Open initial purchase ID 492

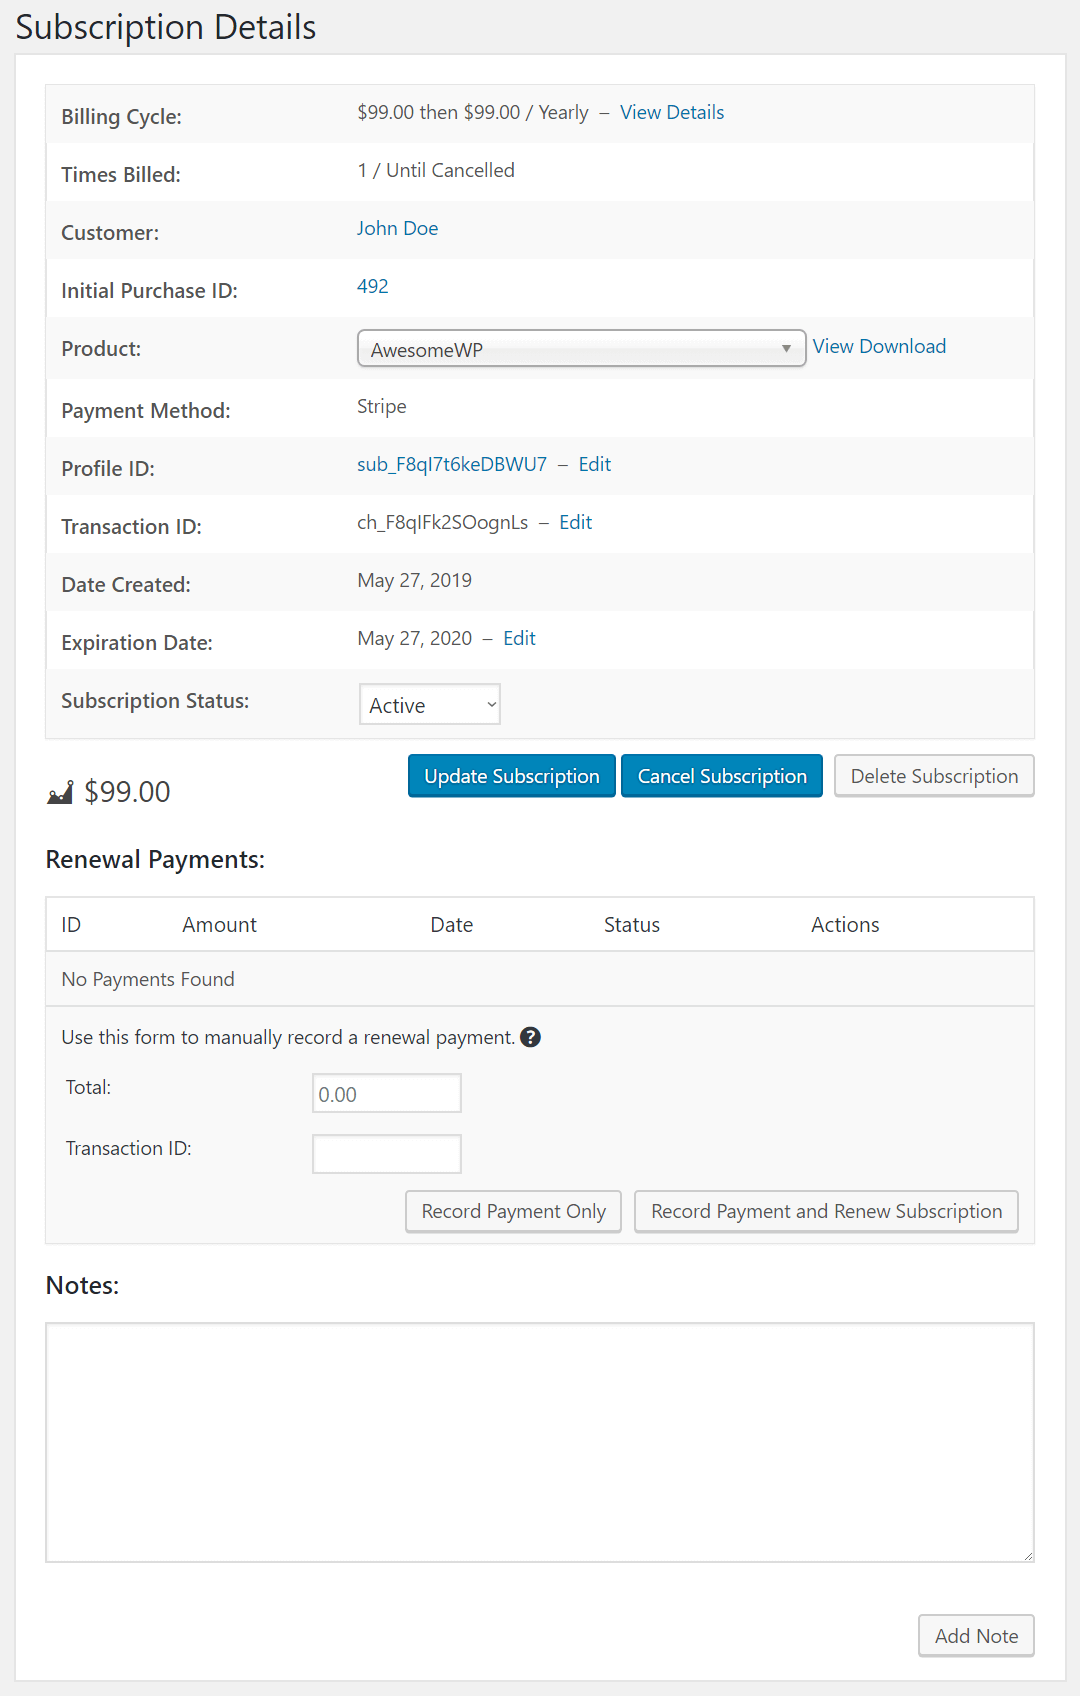372,287
